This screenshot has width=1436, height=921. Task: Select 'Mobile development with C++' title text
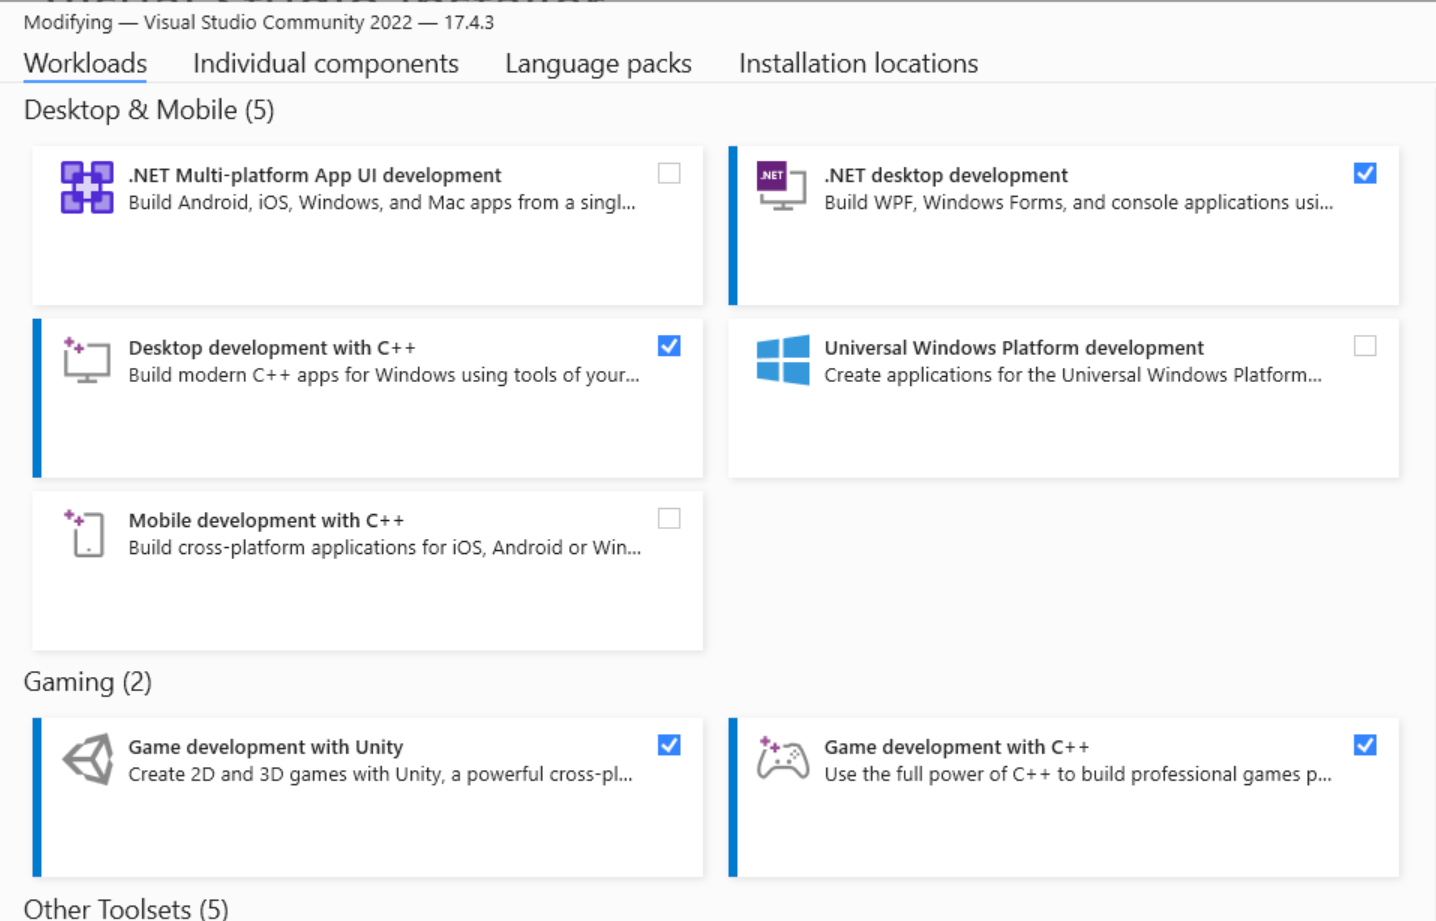click(266, 521)
